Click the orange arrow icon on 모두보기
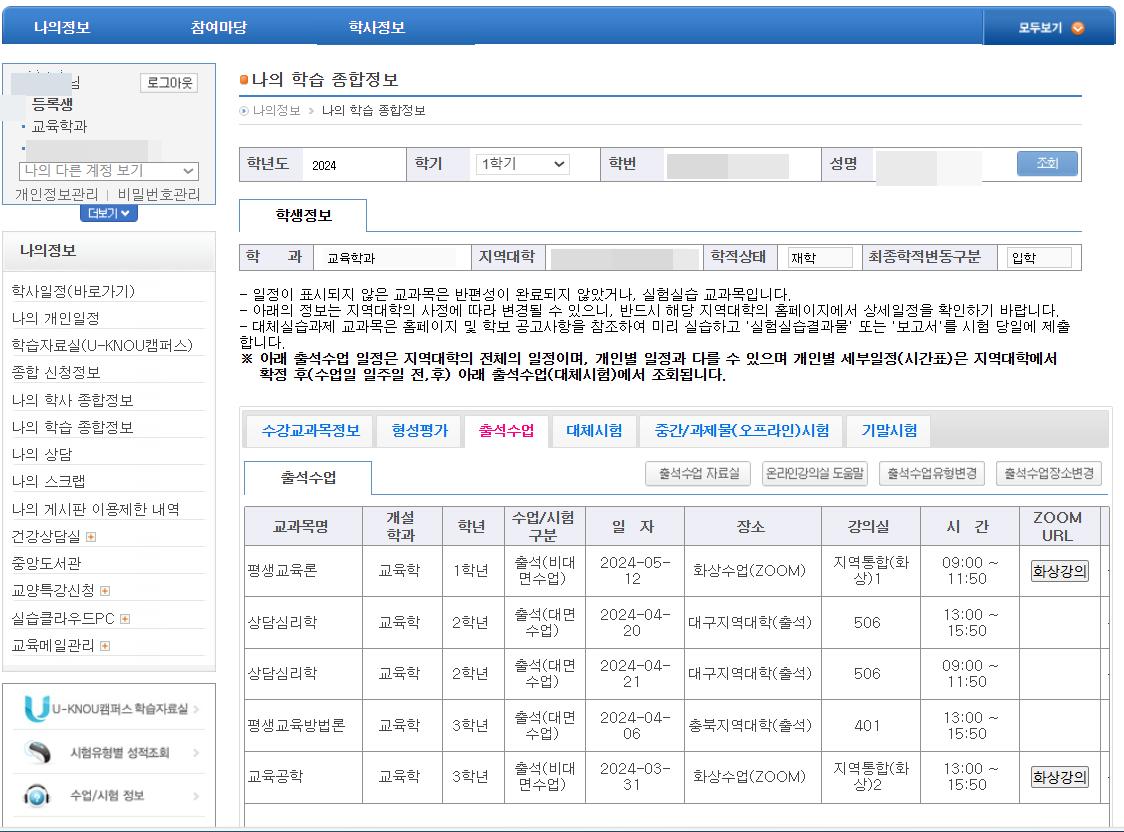1124x832 pixels. pyautogui.click(x=1077, y=28)
